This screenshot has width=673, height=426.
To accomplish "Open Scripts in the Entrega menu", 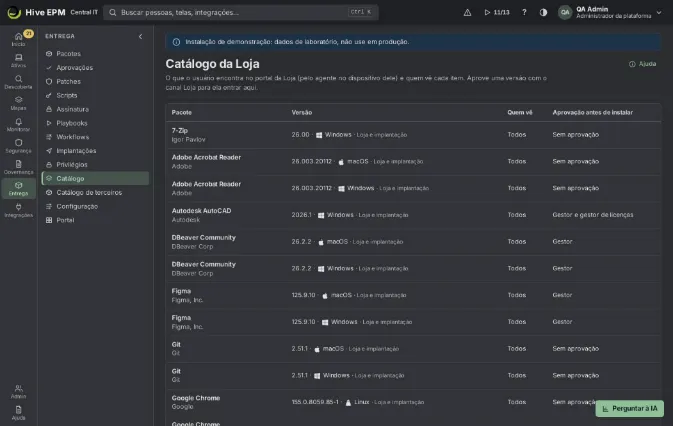I will 95,95.
